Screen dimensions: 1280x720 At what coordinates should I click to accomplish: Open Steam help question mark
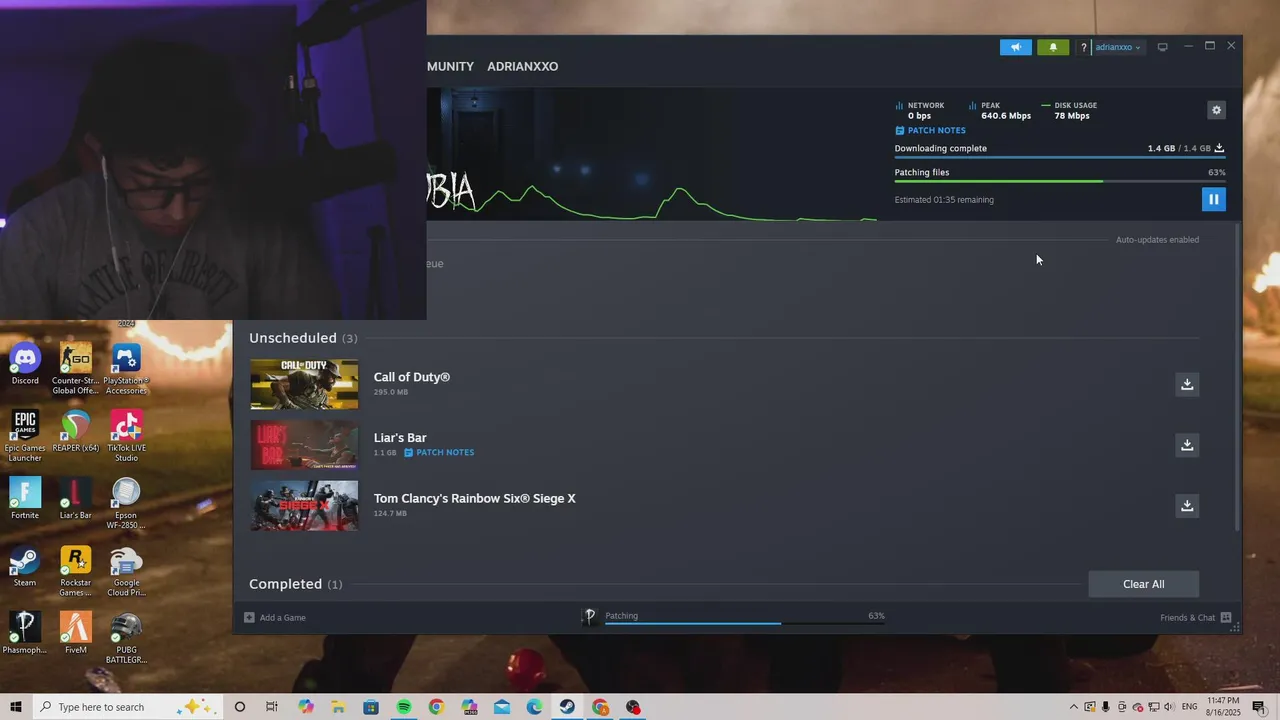[1083, 47]
